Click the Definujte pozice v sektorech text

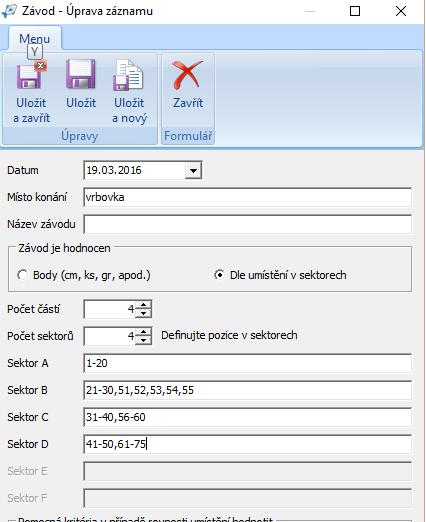point(229,335)
